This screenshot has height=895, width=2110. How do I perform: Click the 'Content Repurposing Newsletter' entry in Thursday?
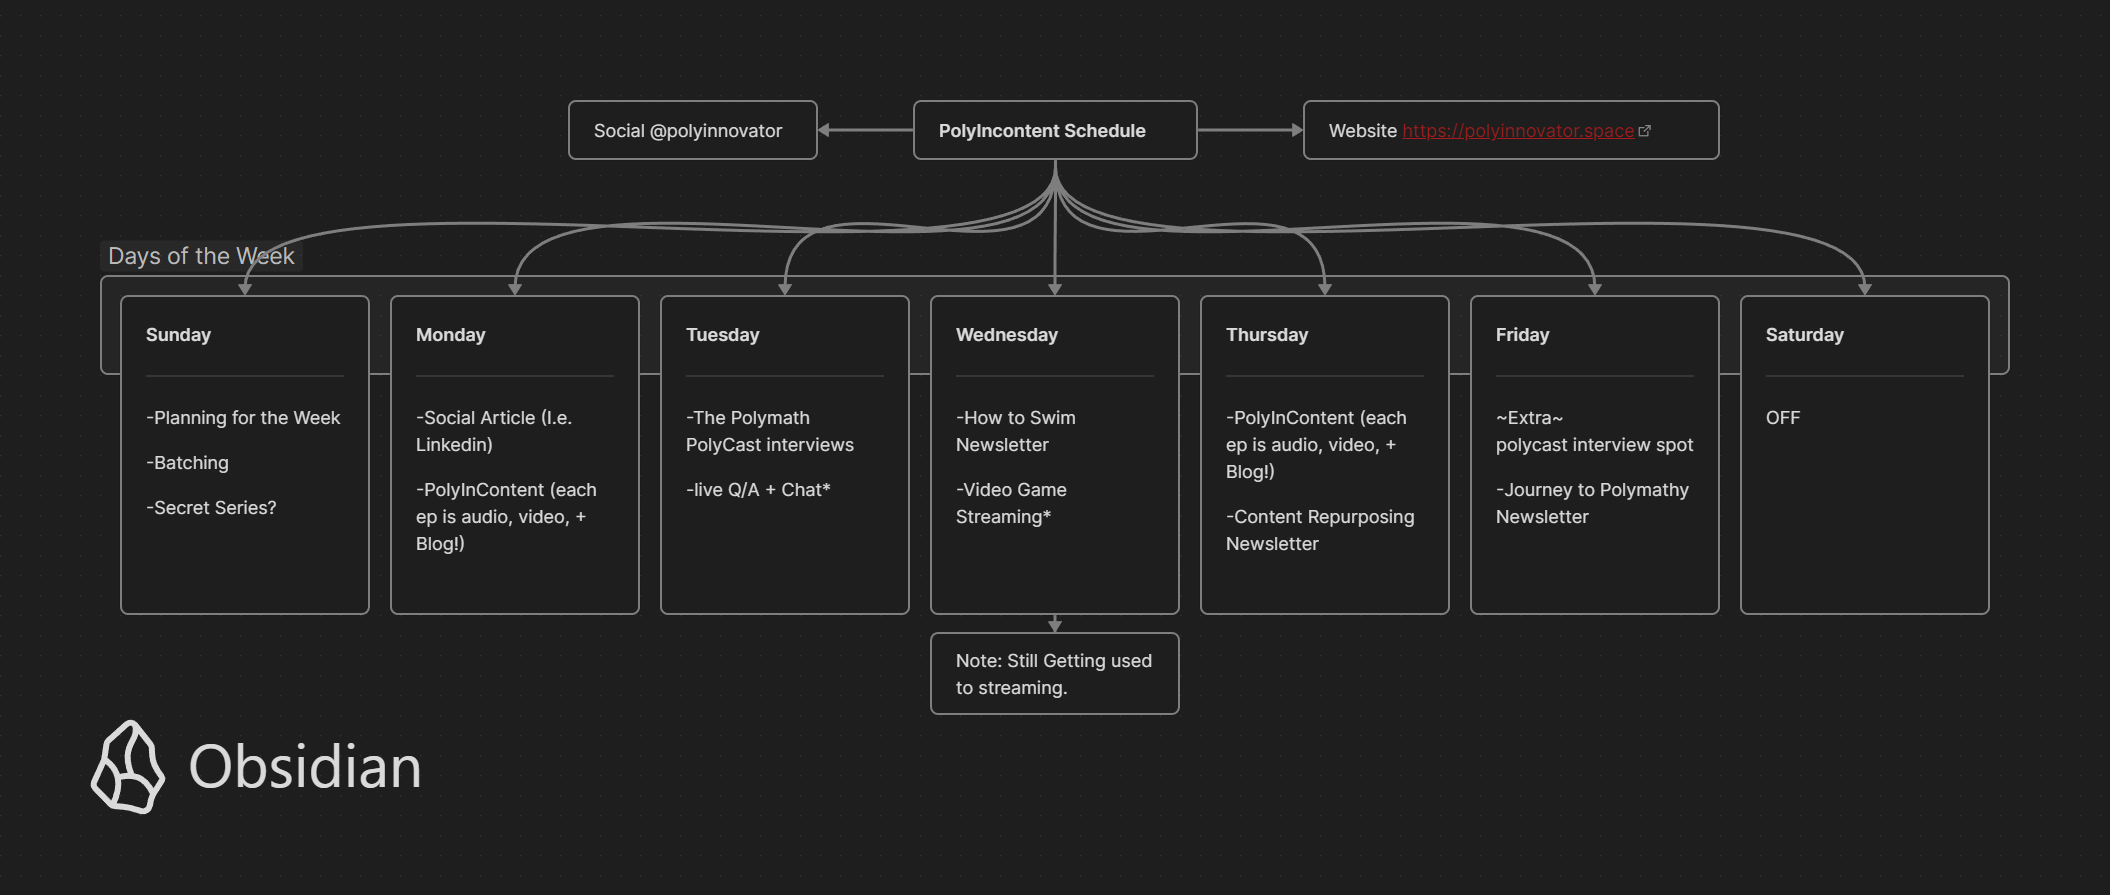click(x=1319, y=530)
